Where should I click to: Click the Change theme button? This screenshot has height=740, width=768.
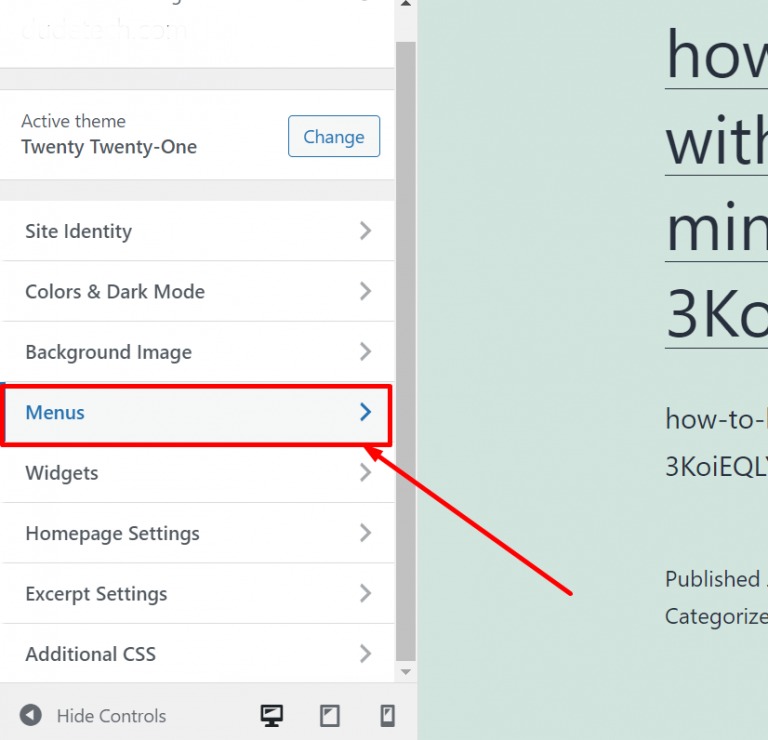(333, 136)
